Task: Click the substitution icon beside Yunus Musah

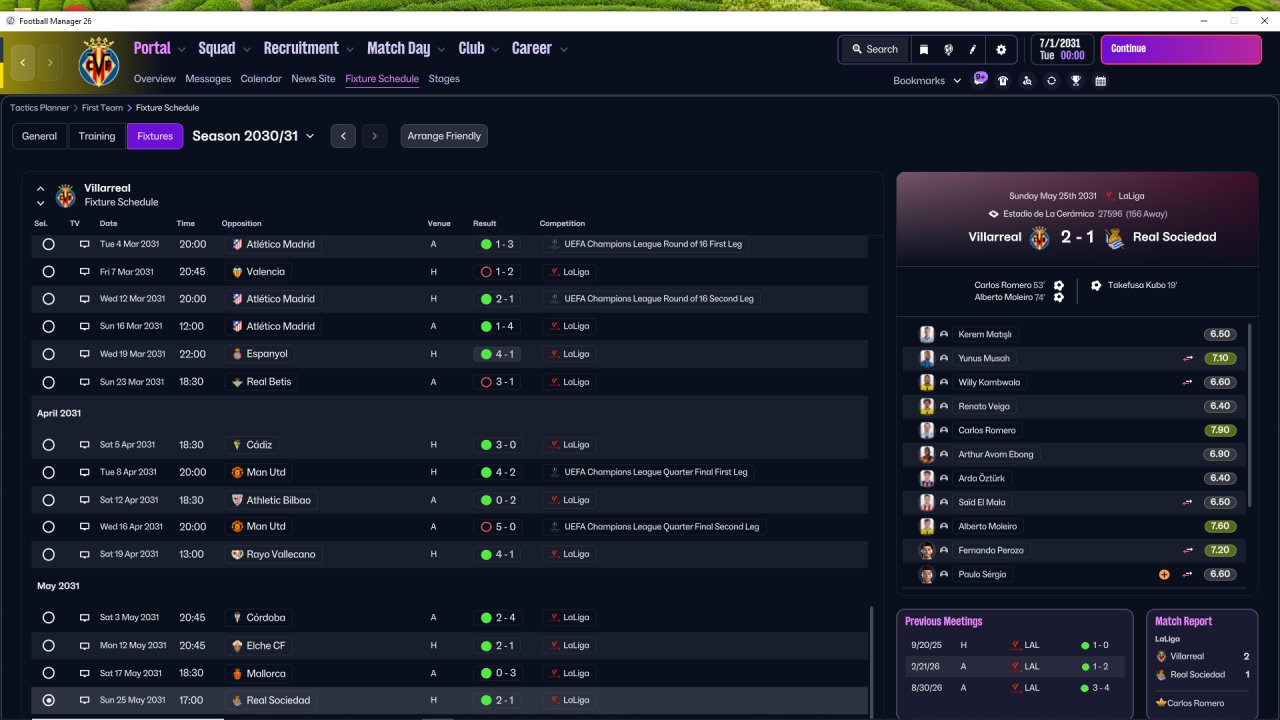Action: tap(1188, 358)
